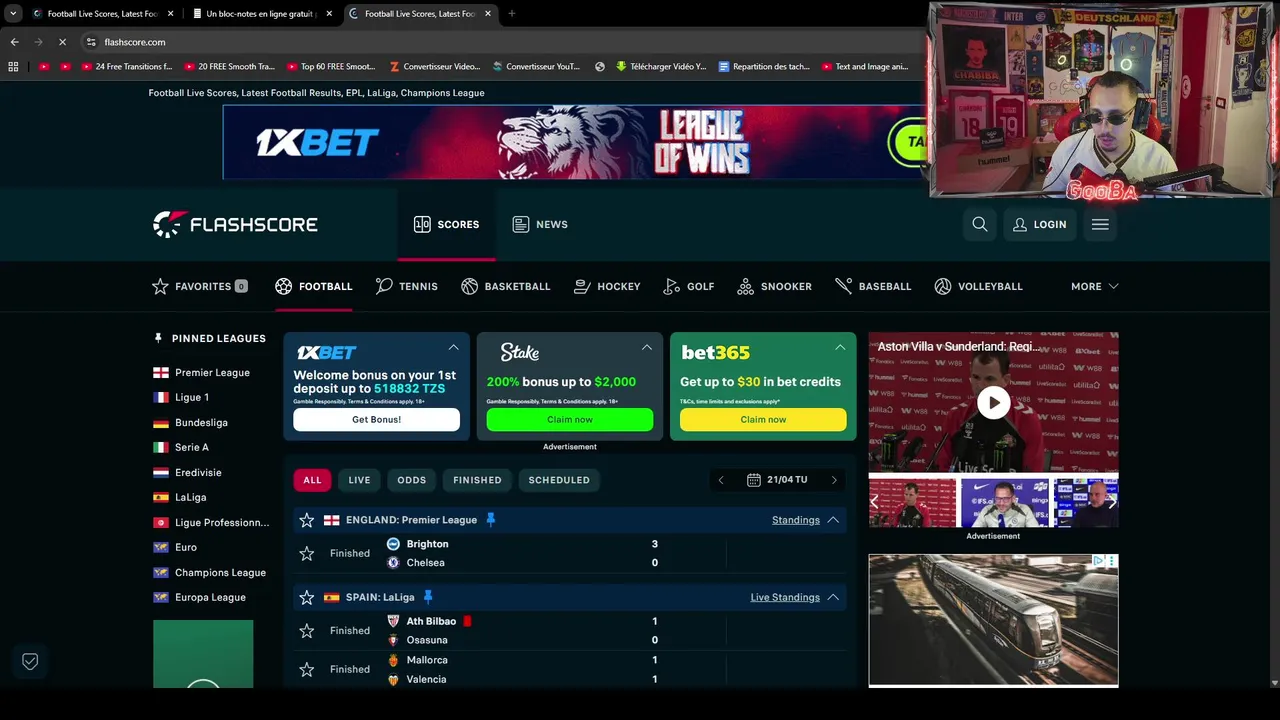Select the Tennis sport tab
Image resolution: width=1280 pixels, height=720 pixels.
[407, 286]
